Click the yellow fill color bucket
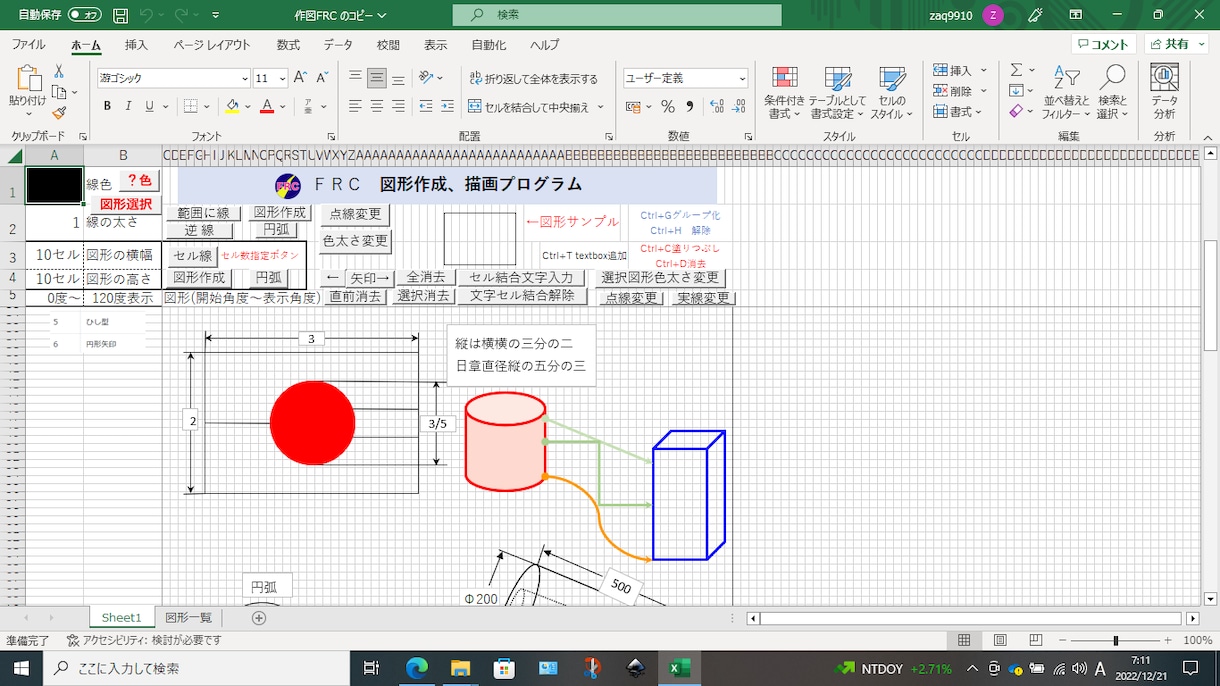1220x686 pixels. 232,106
